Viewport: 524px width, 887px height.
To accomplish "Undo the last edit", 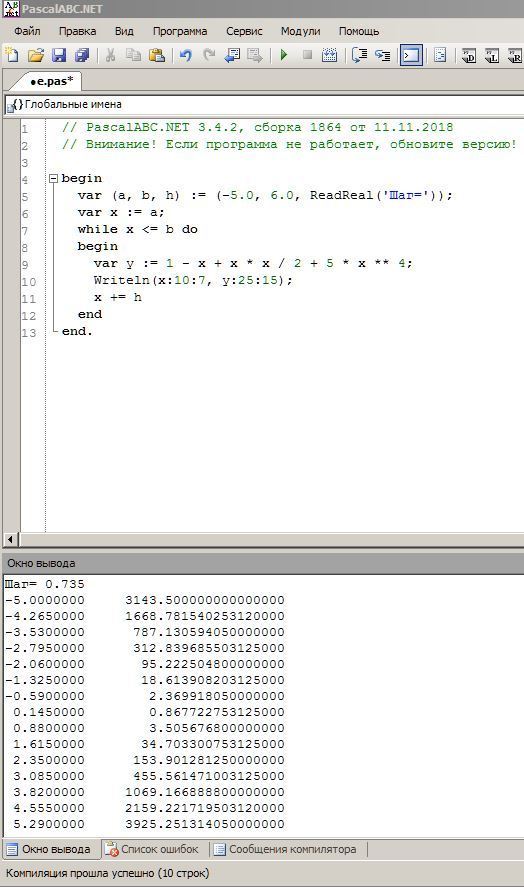I will click(x=185, y=55).
